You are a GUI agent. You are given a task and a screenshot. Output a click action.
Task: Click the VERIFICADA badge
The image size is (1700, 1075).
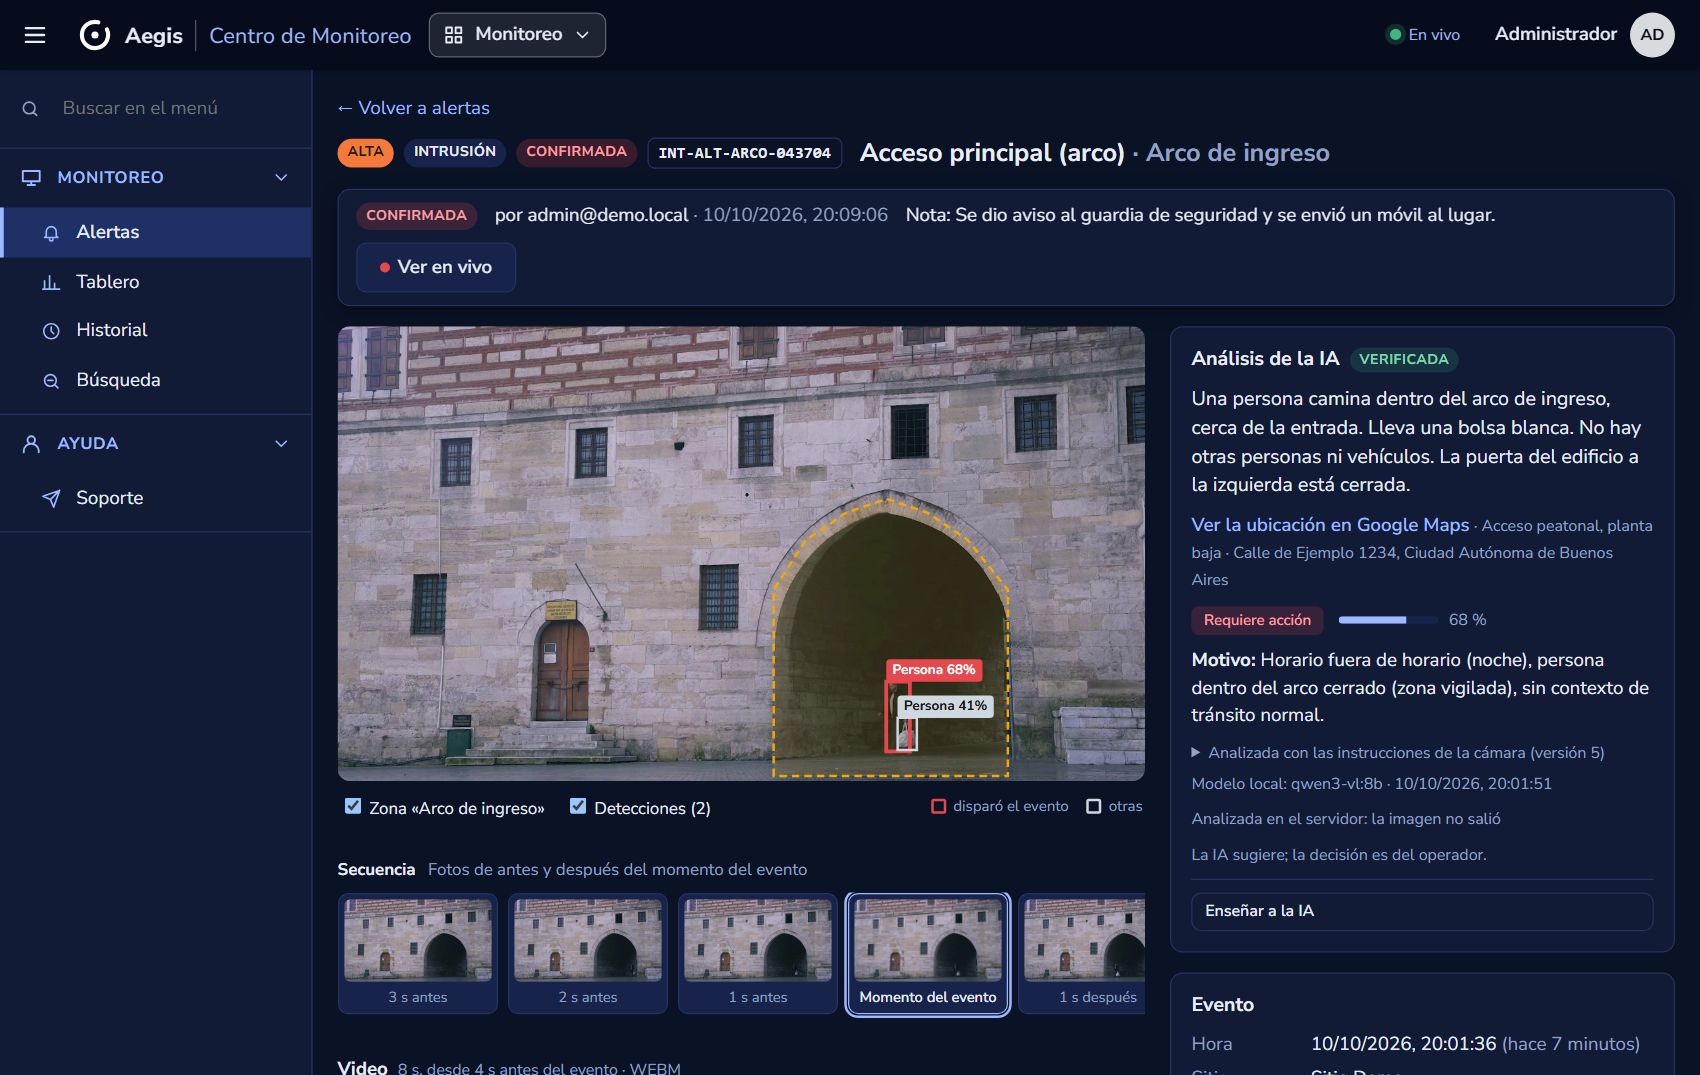(1404, 359)
